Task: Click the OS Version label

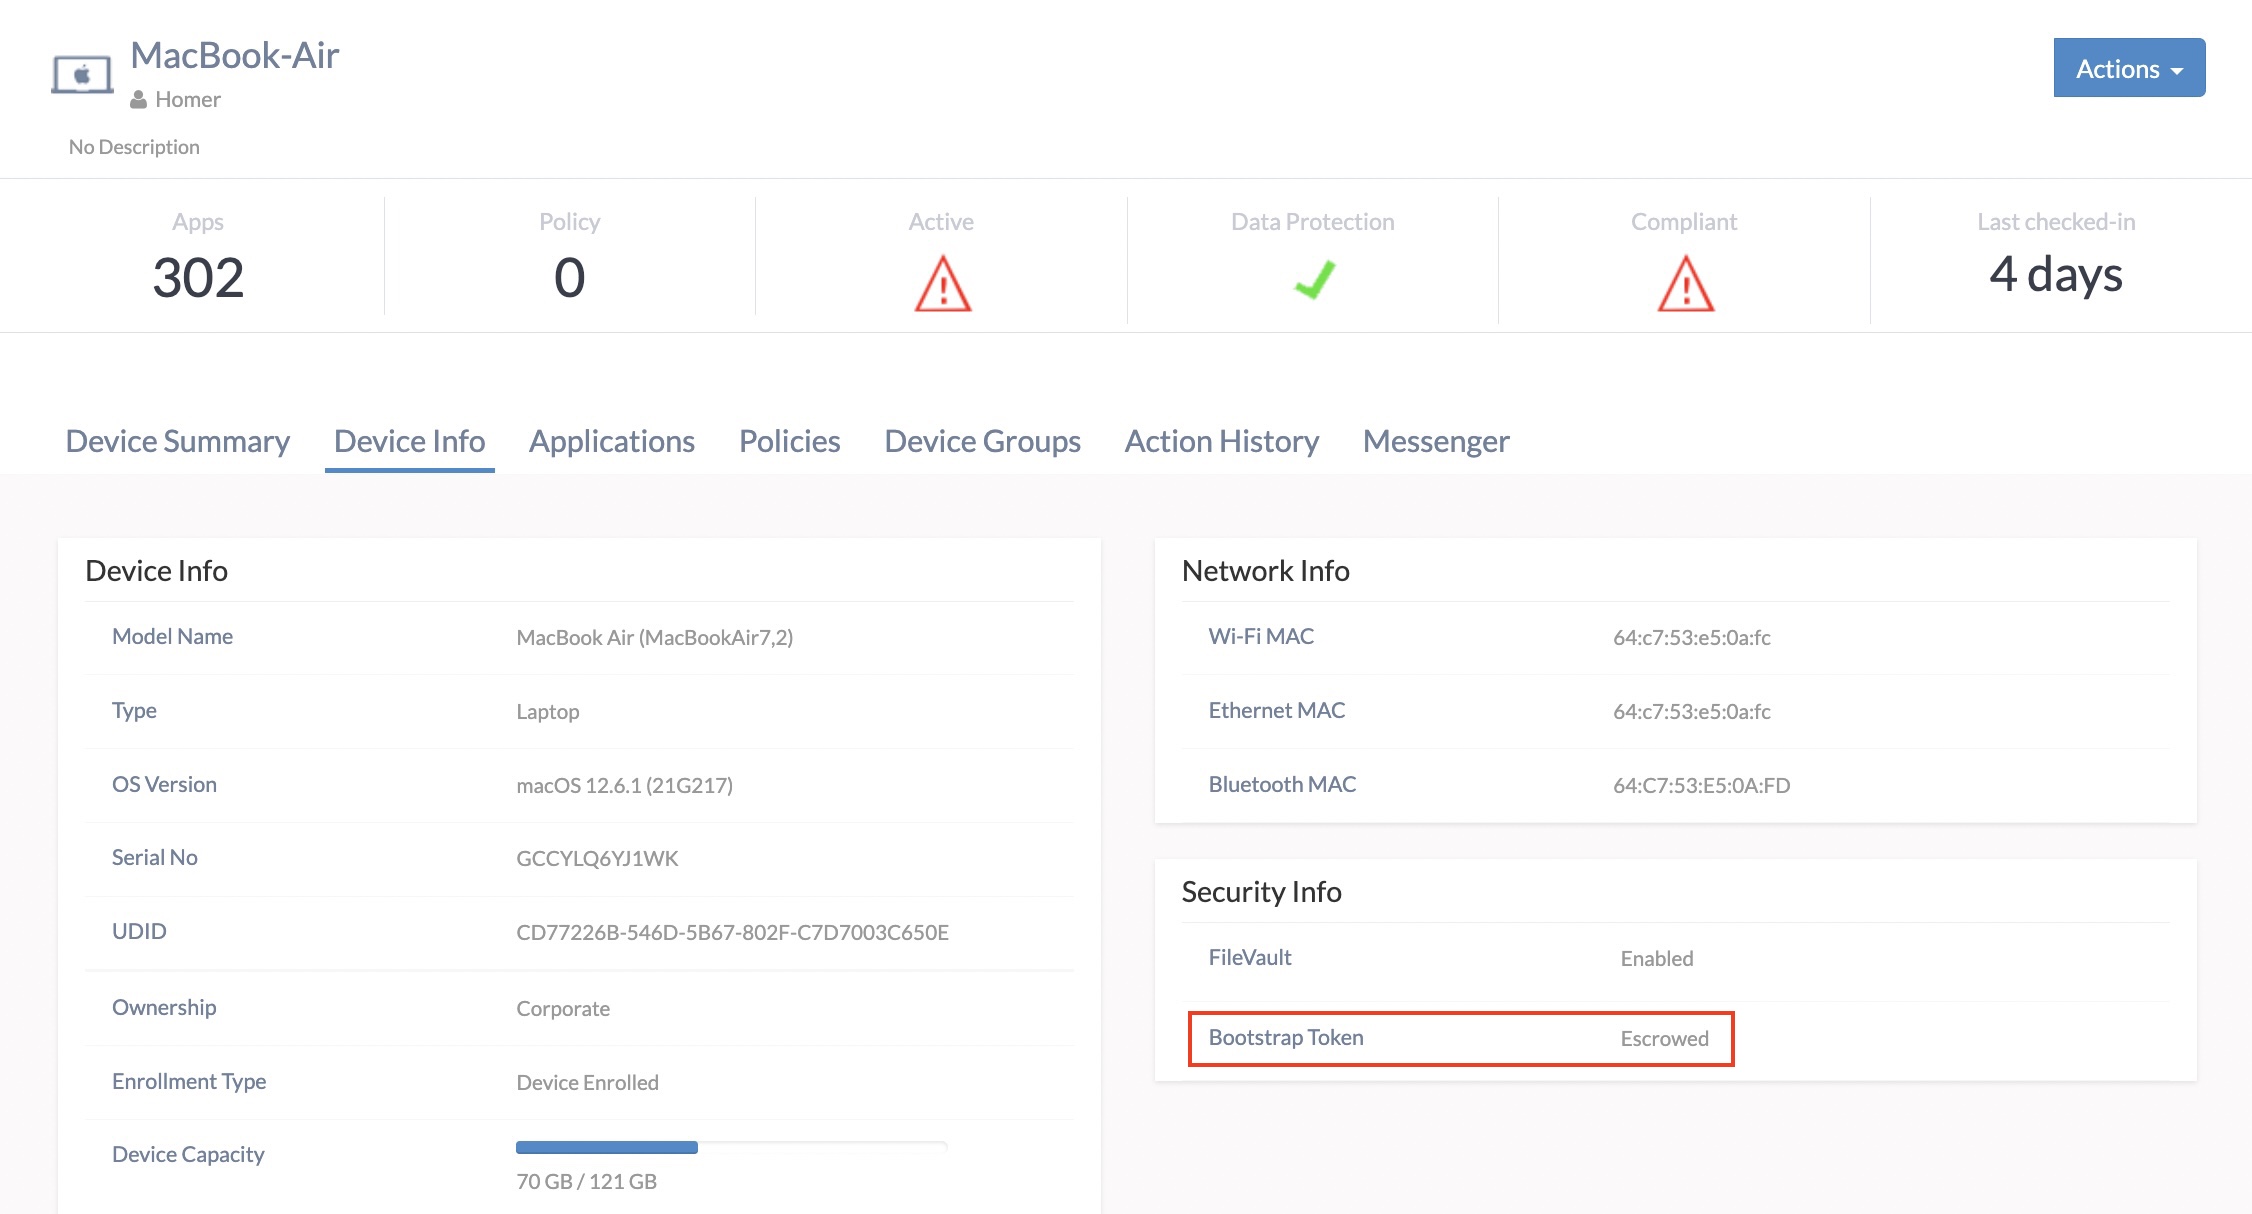Action: tap(164, 785)
